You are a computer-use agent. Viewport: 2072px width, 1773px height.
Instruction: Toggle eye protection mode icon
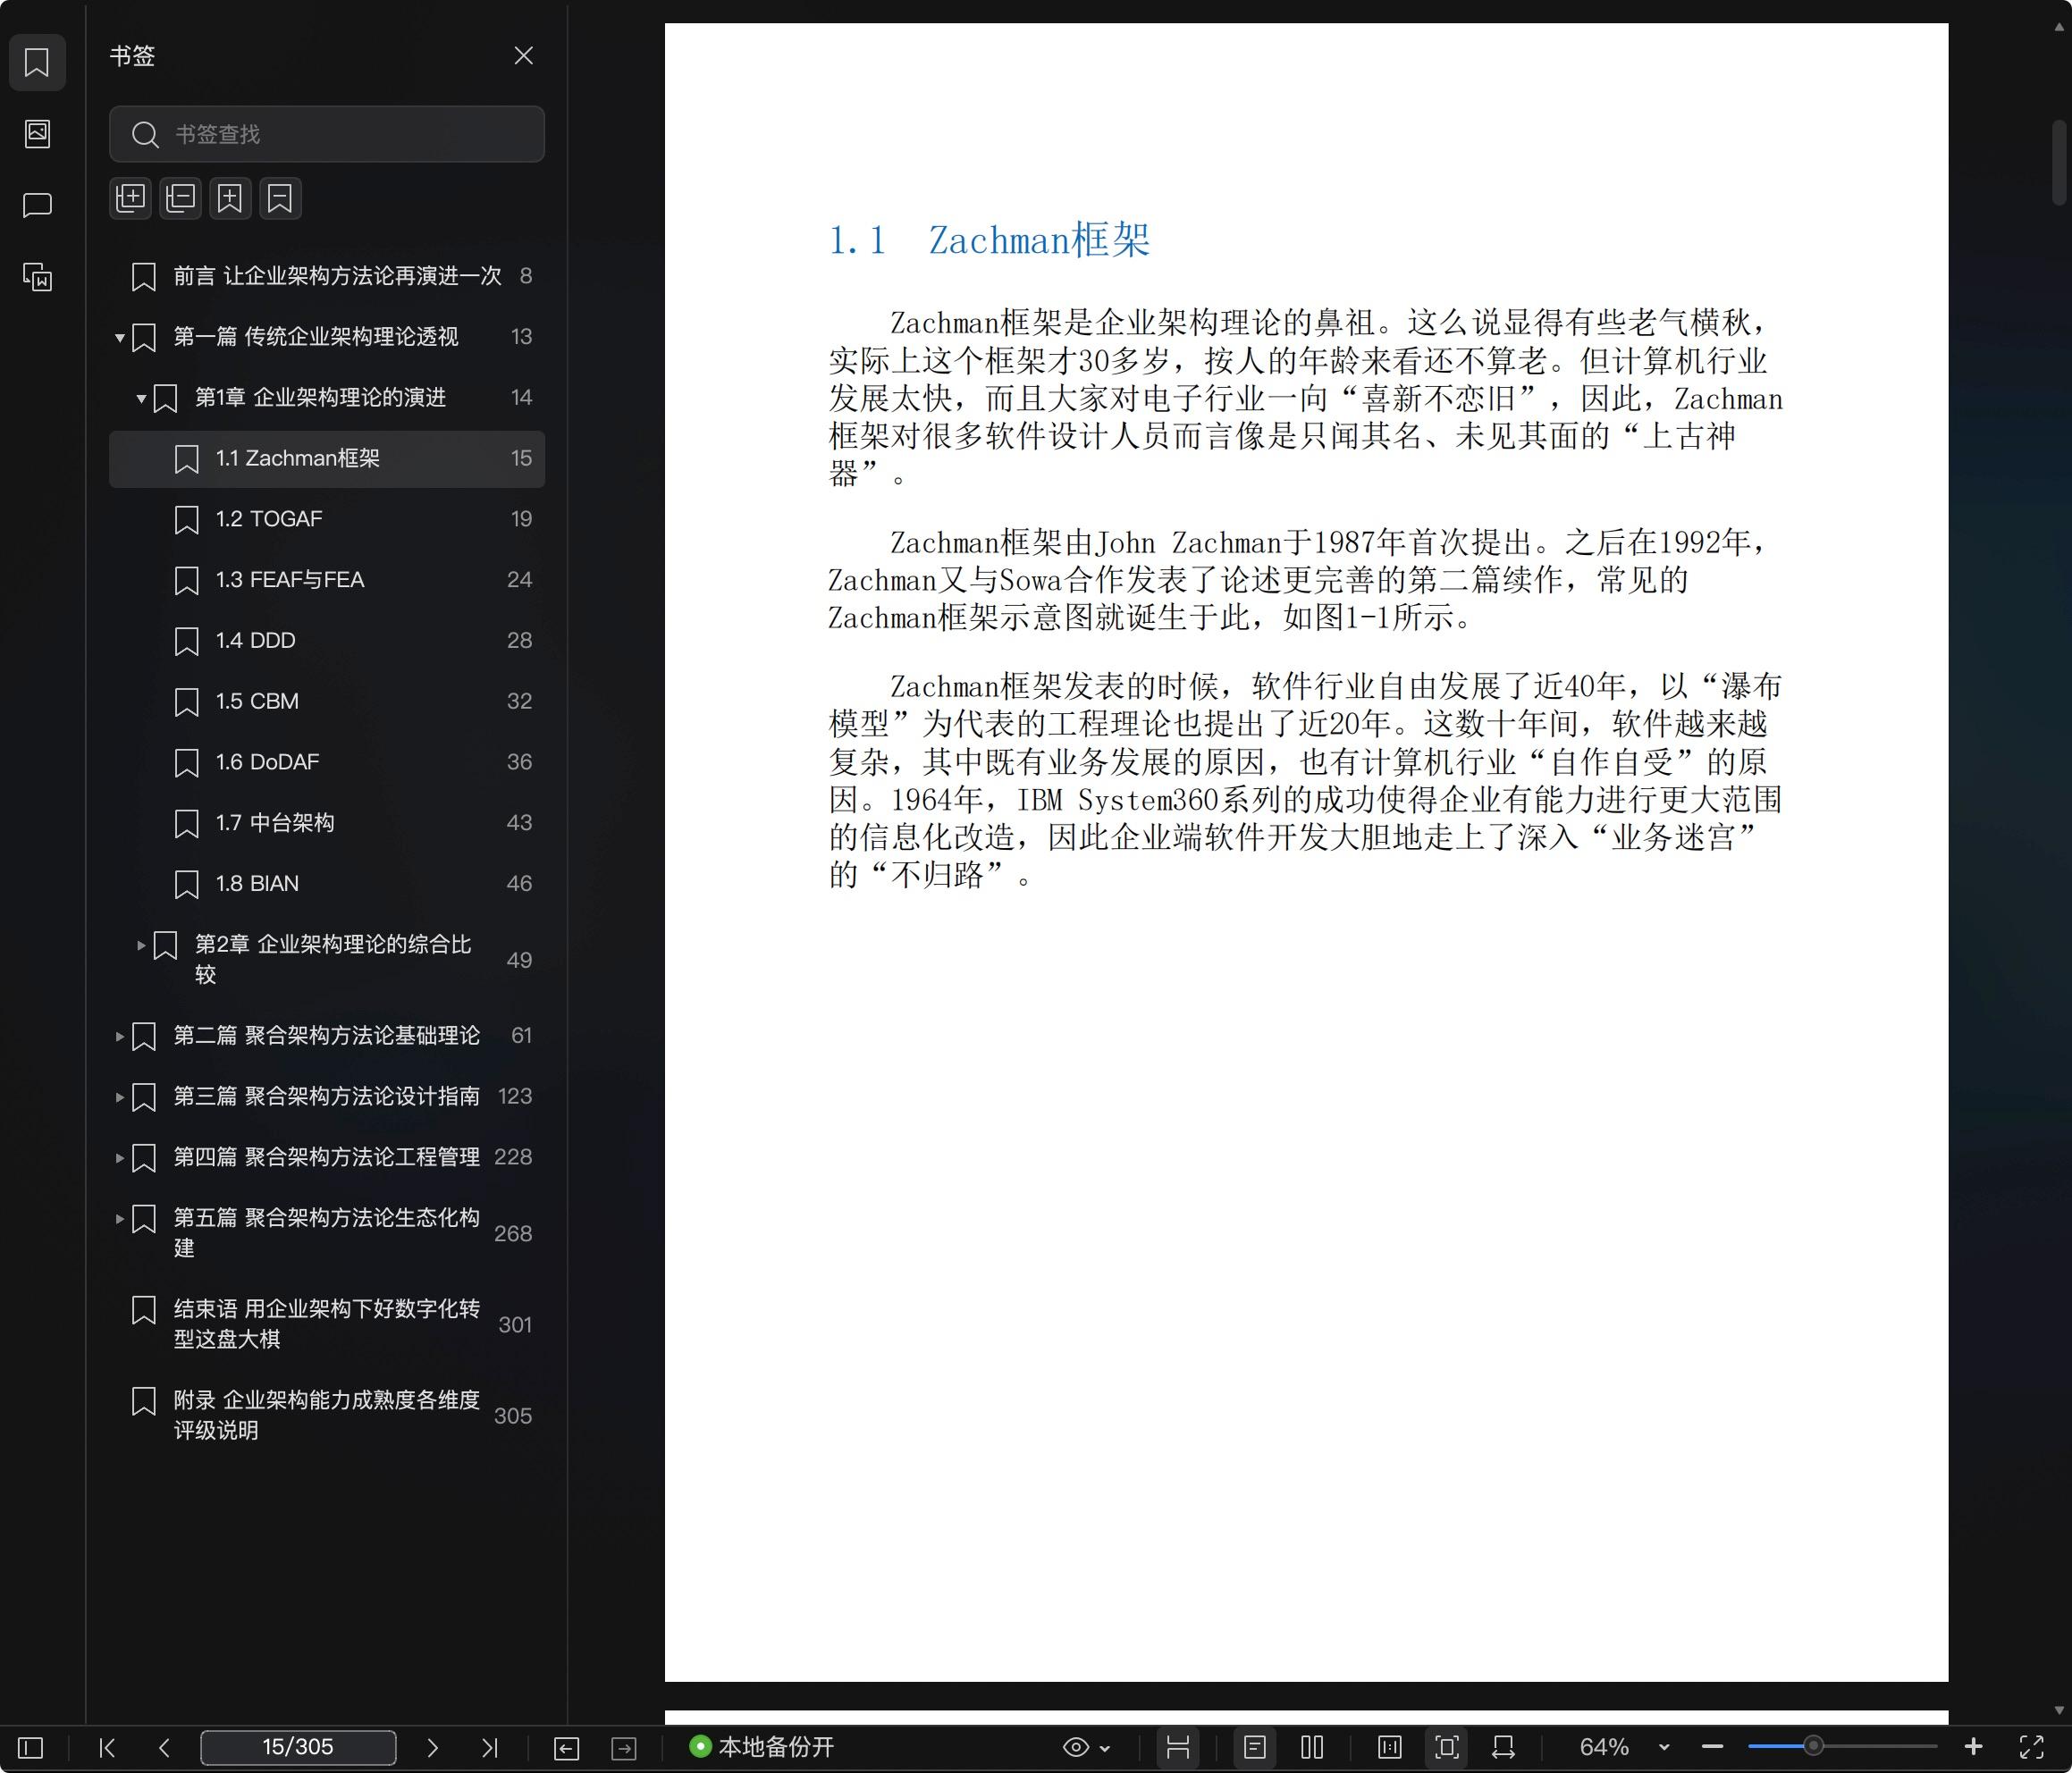coord(1076,1747)
